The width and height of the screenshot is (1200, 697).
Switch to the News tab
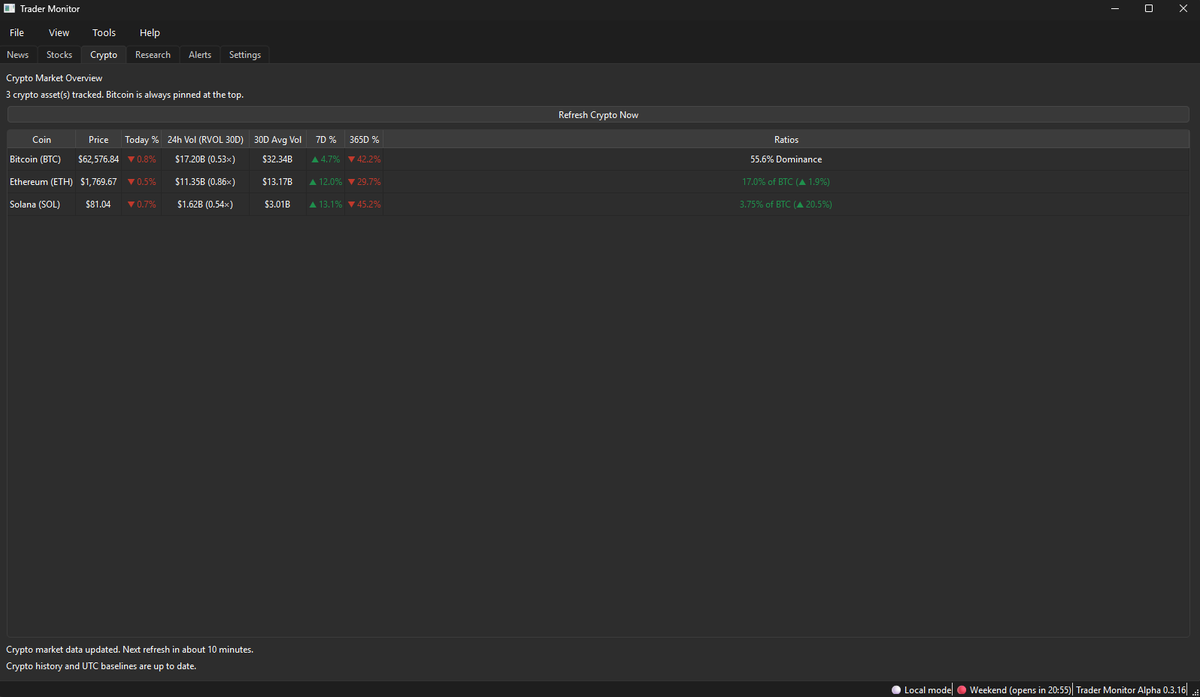(18, 55)
